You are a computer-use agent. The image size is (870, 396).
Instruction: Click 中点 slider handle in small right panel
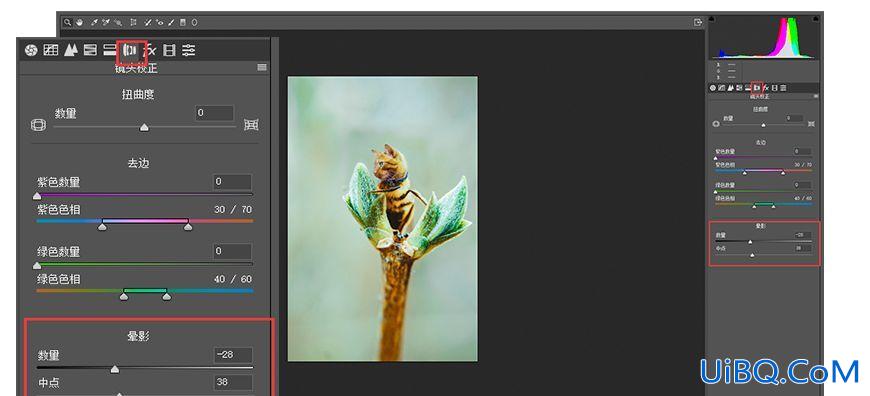click(752, 255)
